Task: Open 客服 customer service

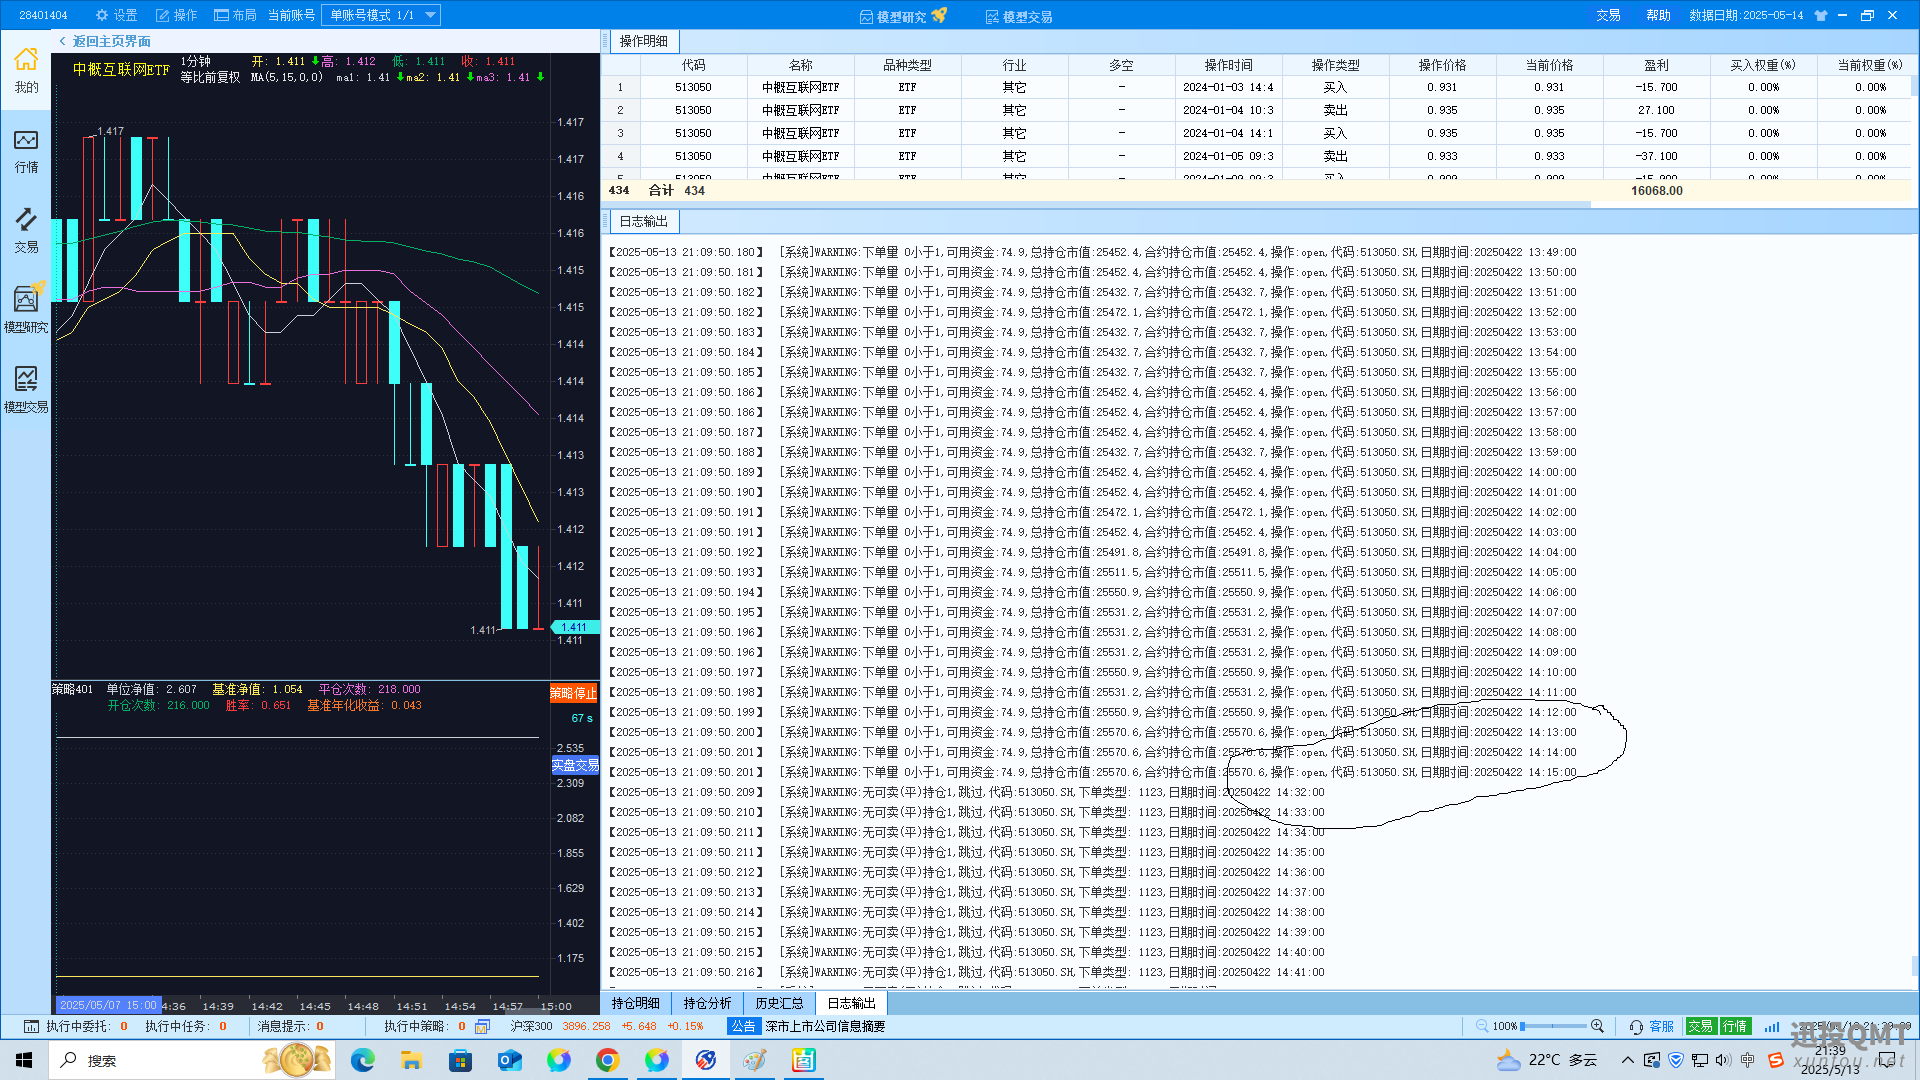Action: [x=1652, y=1026]
